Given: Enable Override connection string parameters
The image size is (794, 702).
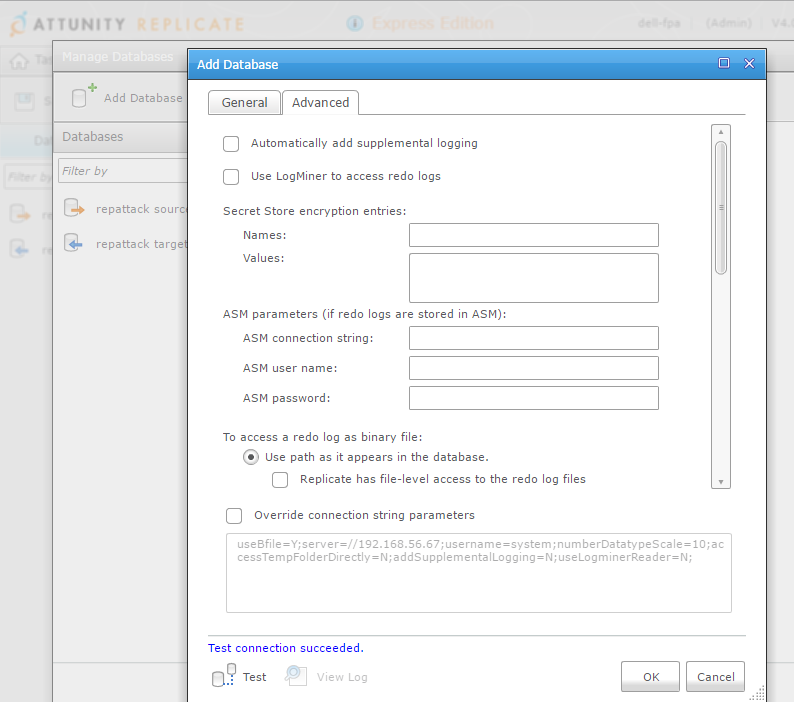Looking at the screenshot, I should pos(234,516).
